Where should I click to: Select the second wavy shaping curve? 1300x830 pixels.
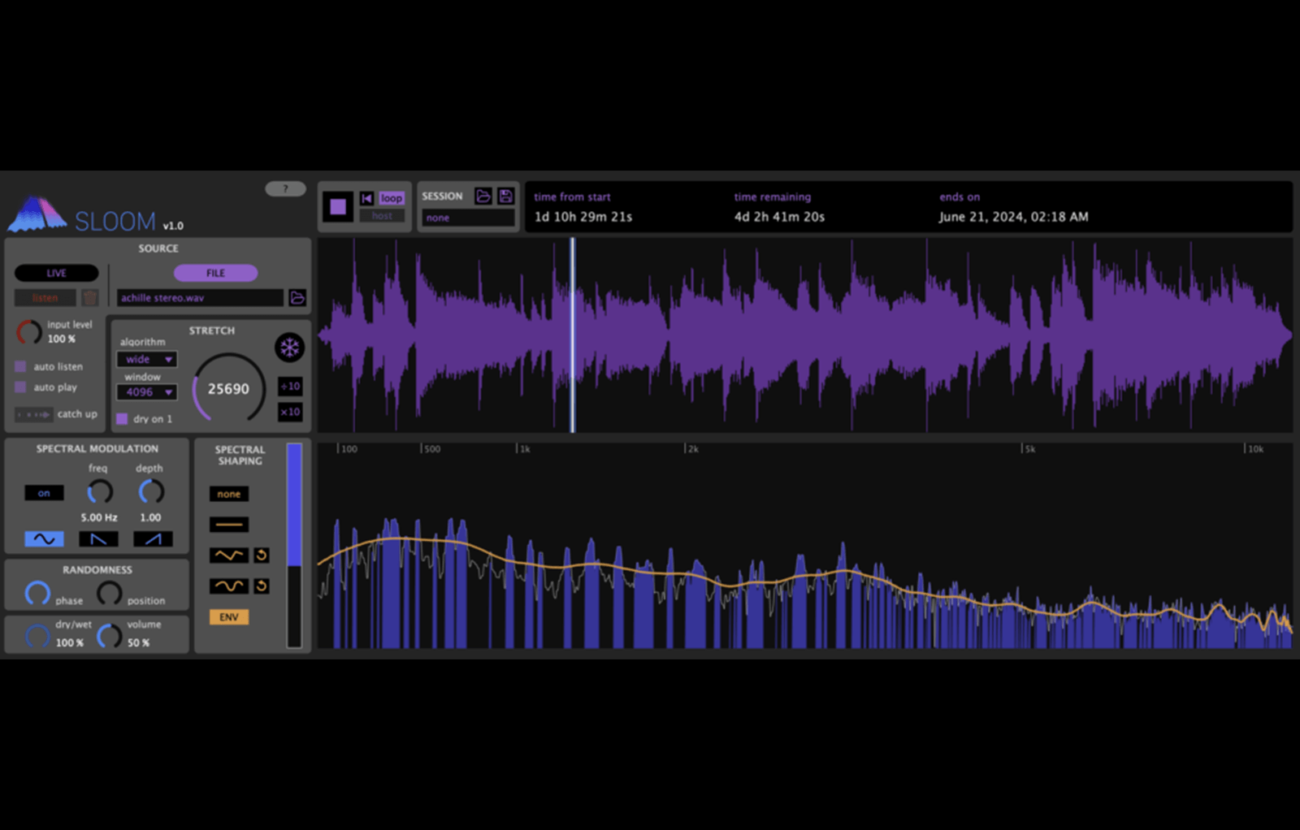pos(229,586)
